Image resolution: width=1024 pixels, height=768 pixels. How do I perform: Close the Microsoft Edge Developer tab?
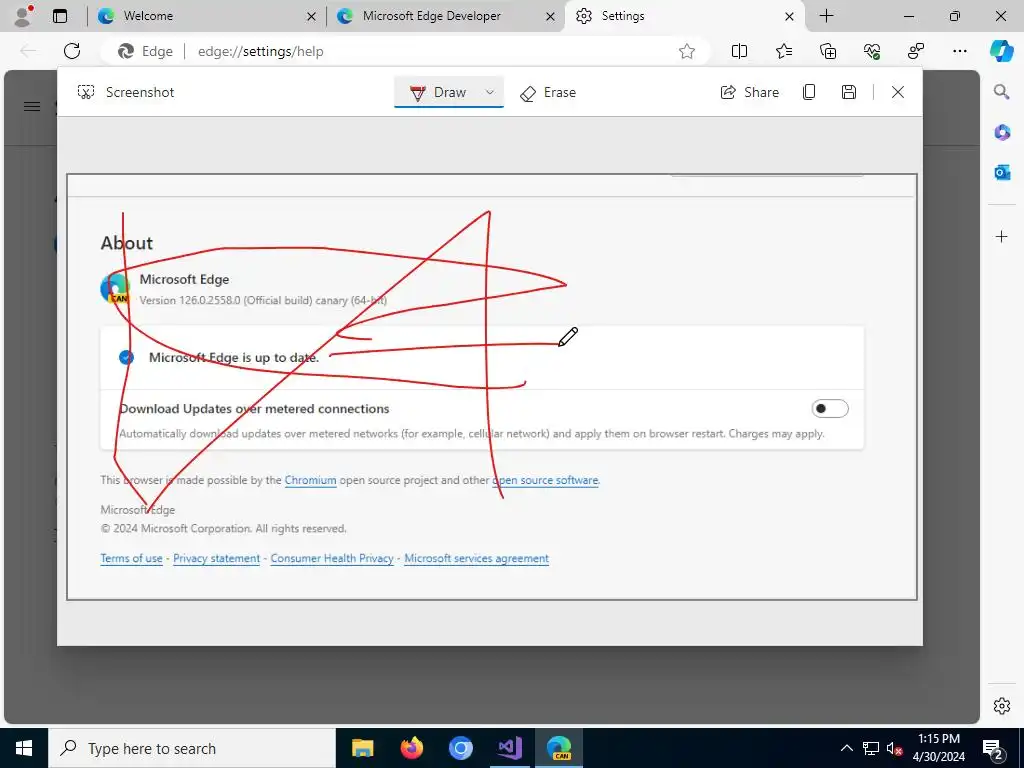pos(551,16)
